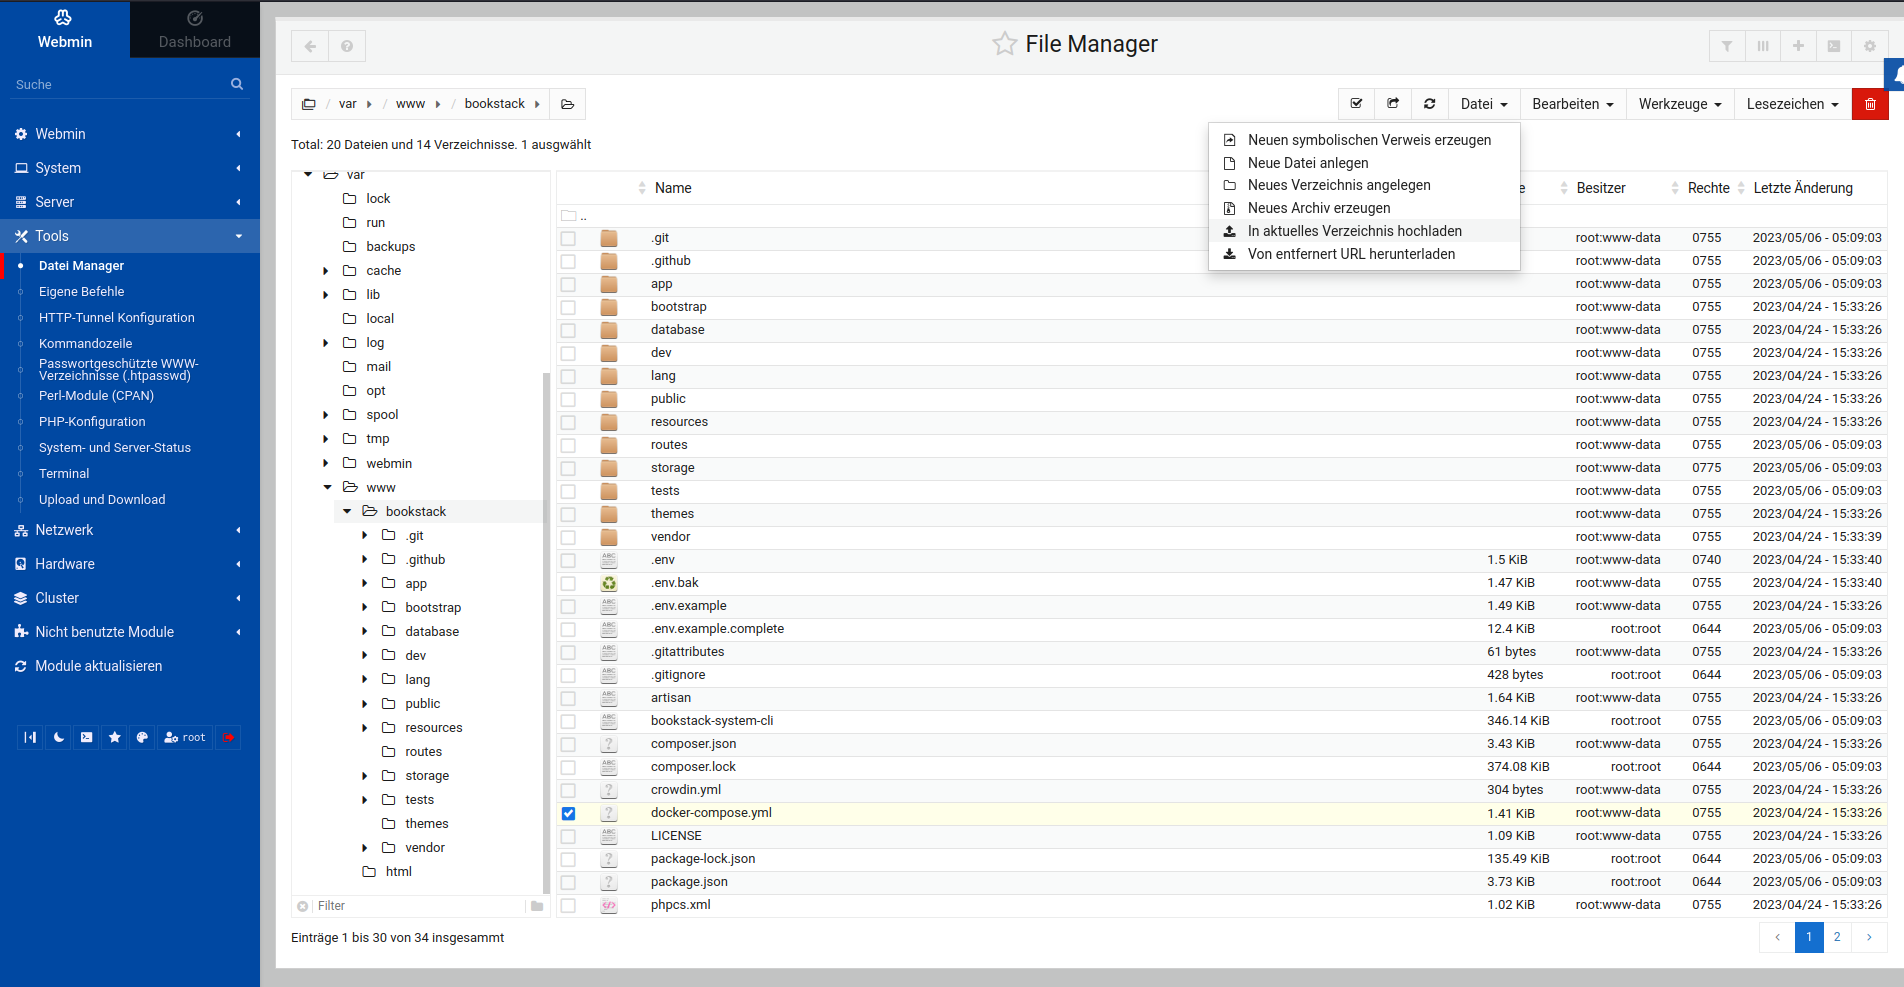Click the back arrow button in header
The image size is (1904, 987).
310,46
